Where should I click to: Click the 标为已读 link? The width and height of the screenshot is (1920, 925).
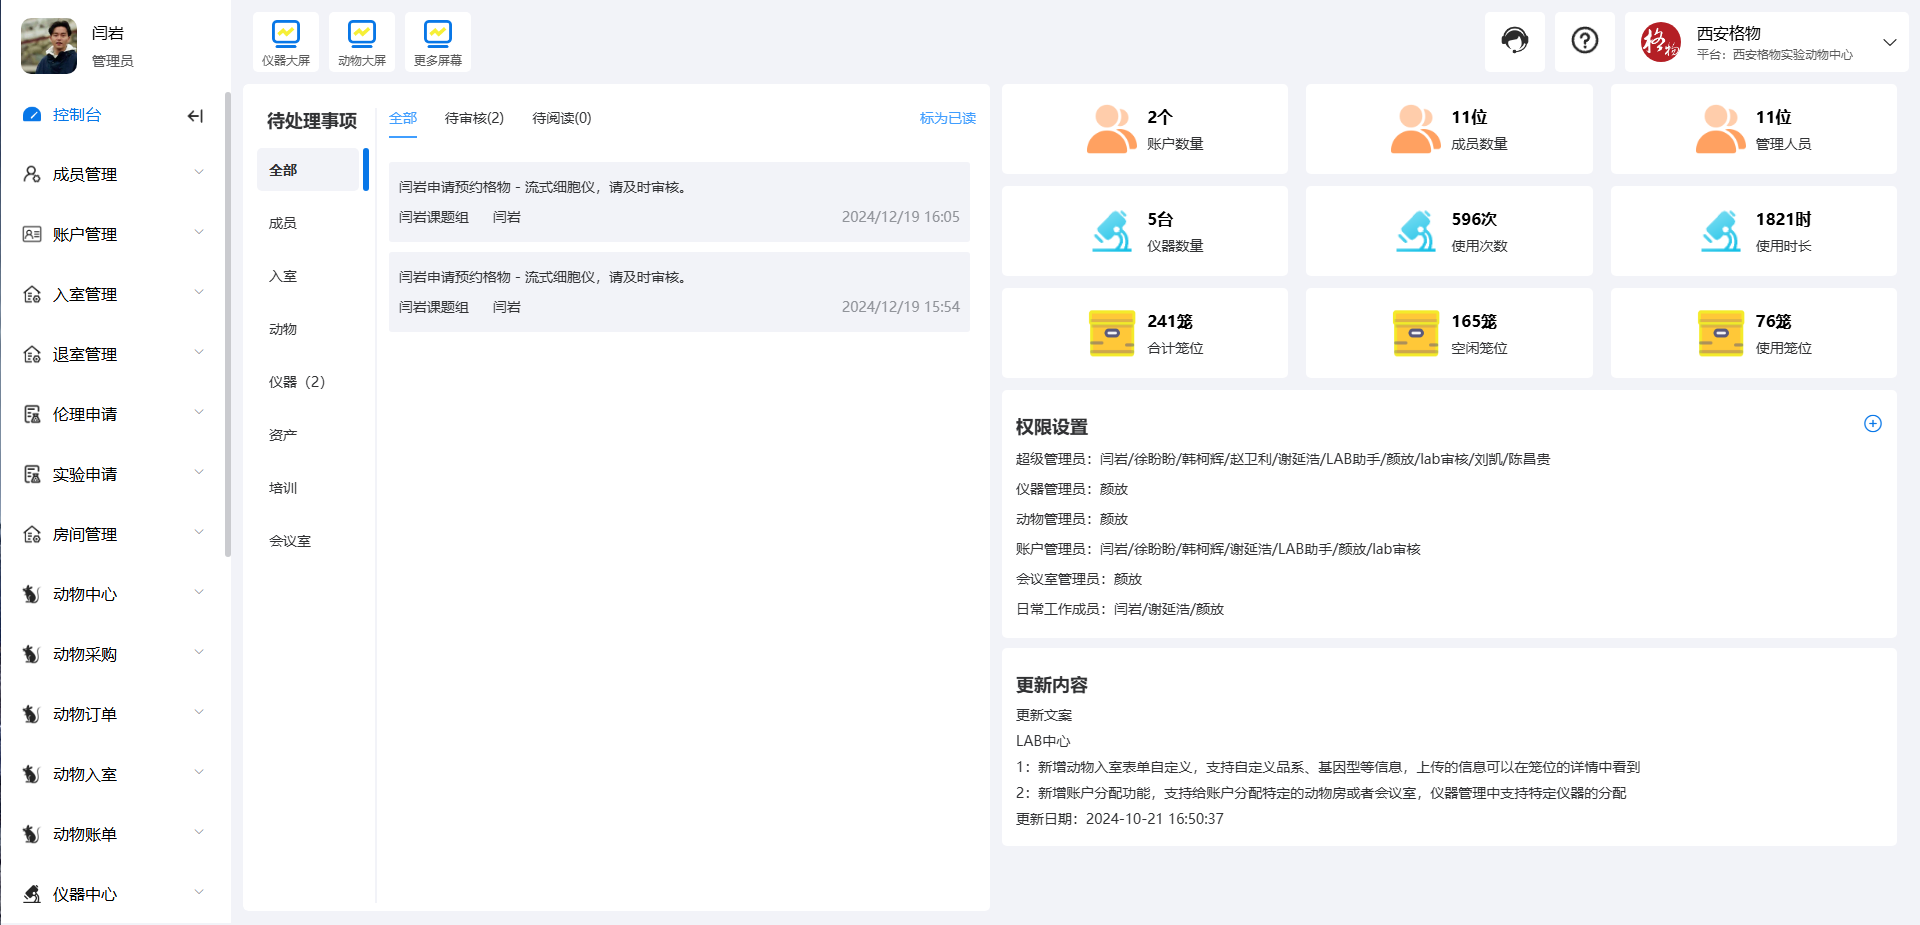click(946, 117)
